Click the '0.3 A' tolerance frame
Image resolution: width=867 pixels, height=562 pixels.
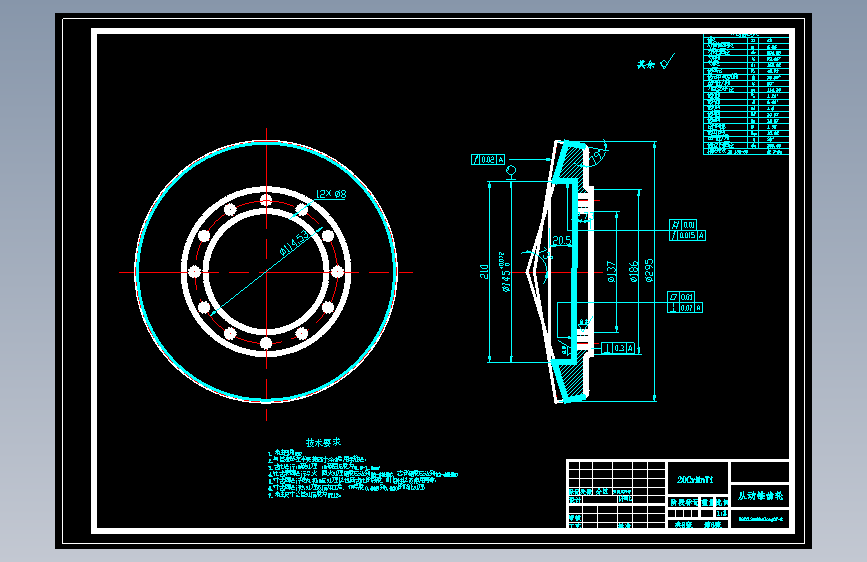pos(618,348)
